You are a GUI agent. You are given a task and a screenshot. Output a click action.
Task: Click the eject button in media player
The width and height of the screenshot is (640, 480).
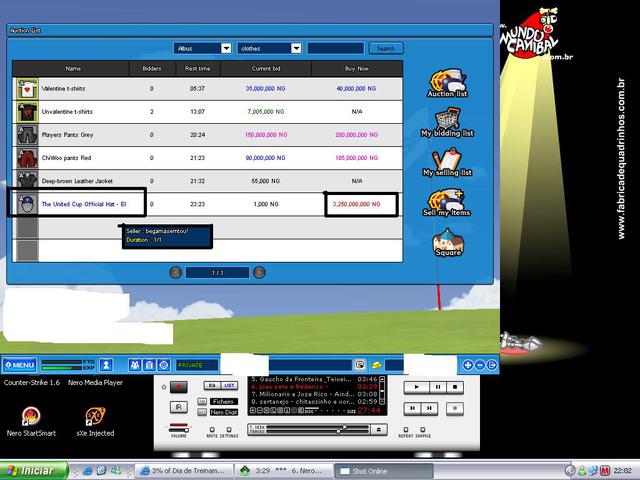point(379,429)
